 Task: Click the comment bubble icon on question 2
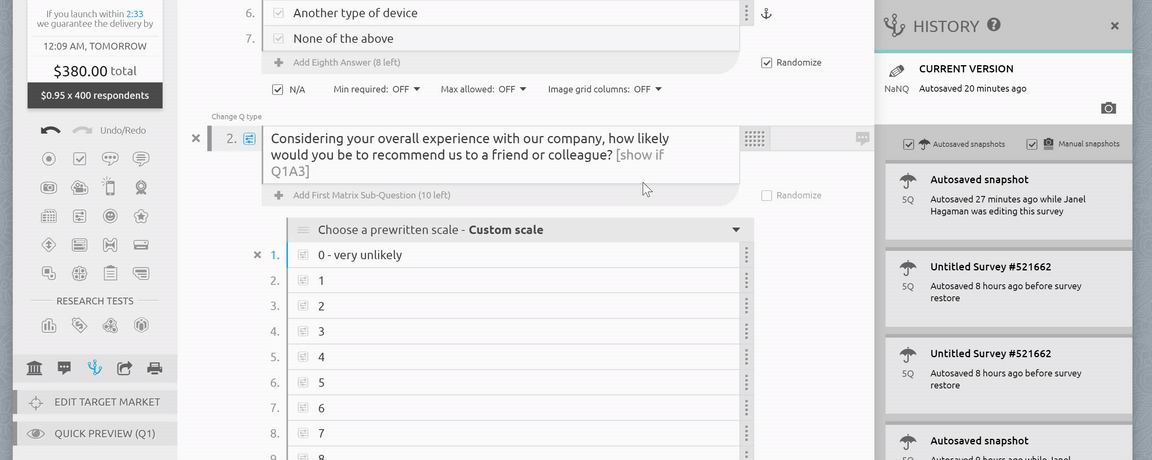pyautogui.click(x=863, y=138)
